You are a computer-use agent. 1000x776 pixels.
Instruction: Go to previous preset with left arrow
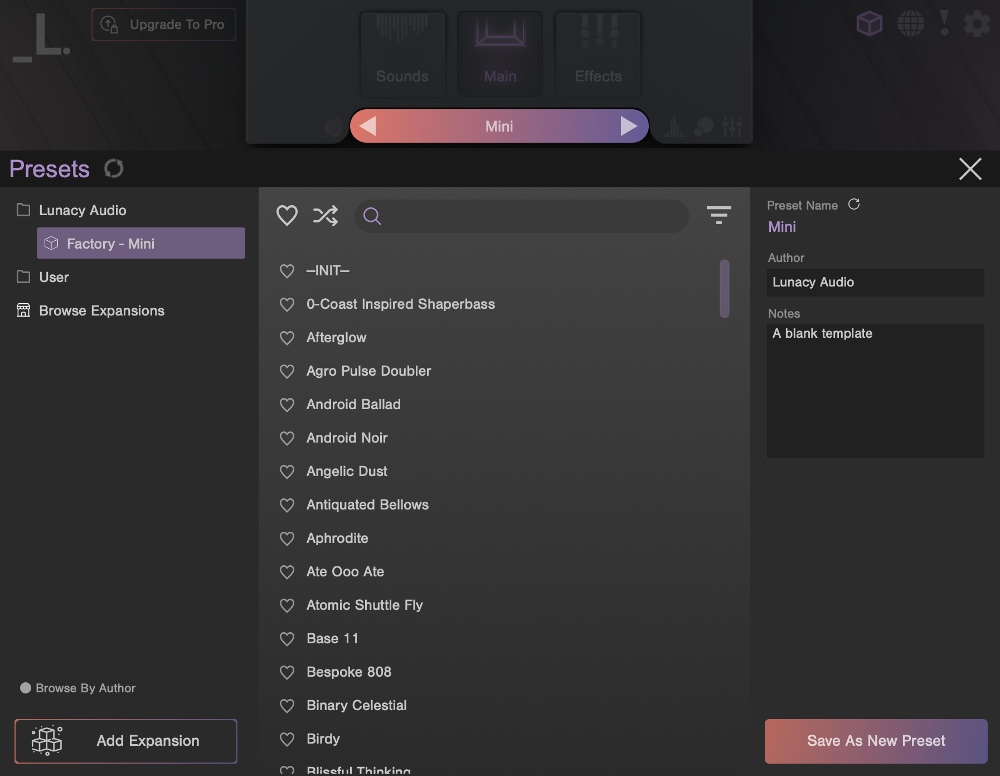pyautogui.click(x=368, y=126)
